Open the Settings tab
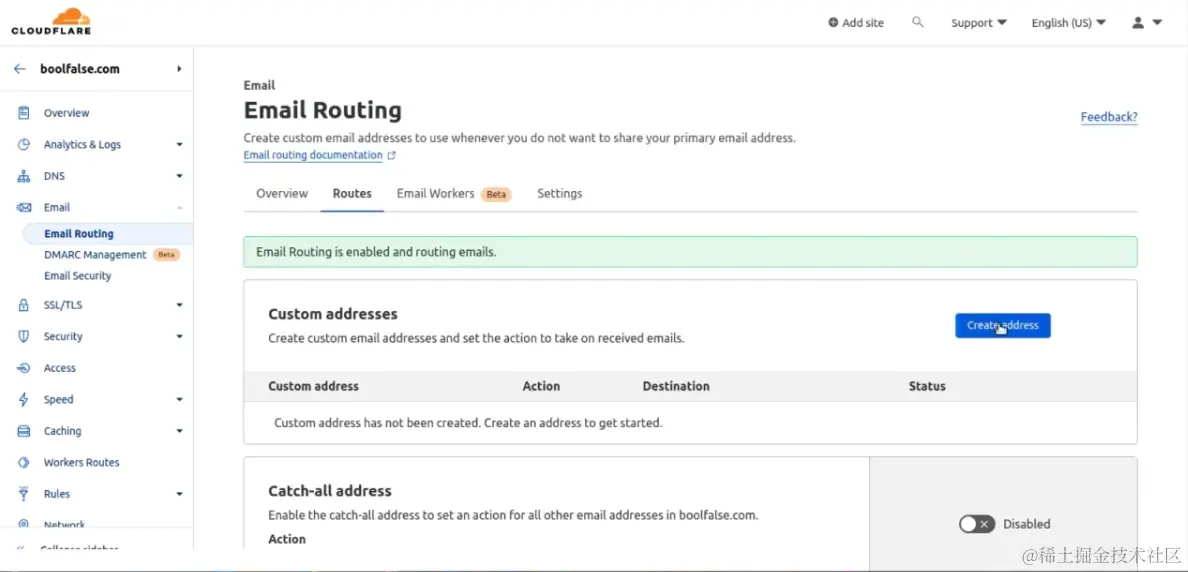This screenshot has width=1188, height=572. pos(560,193)
